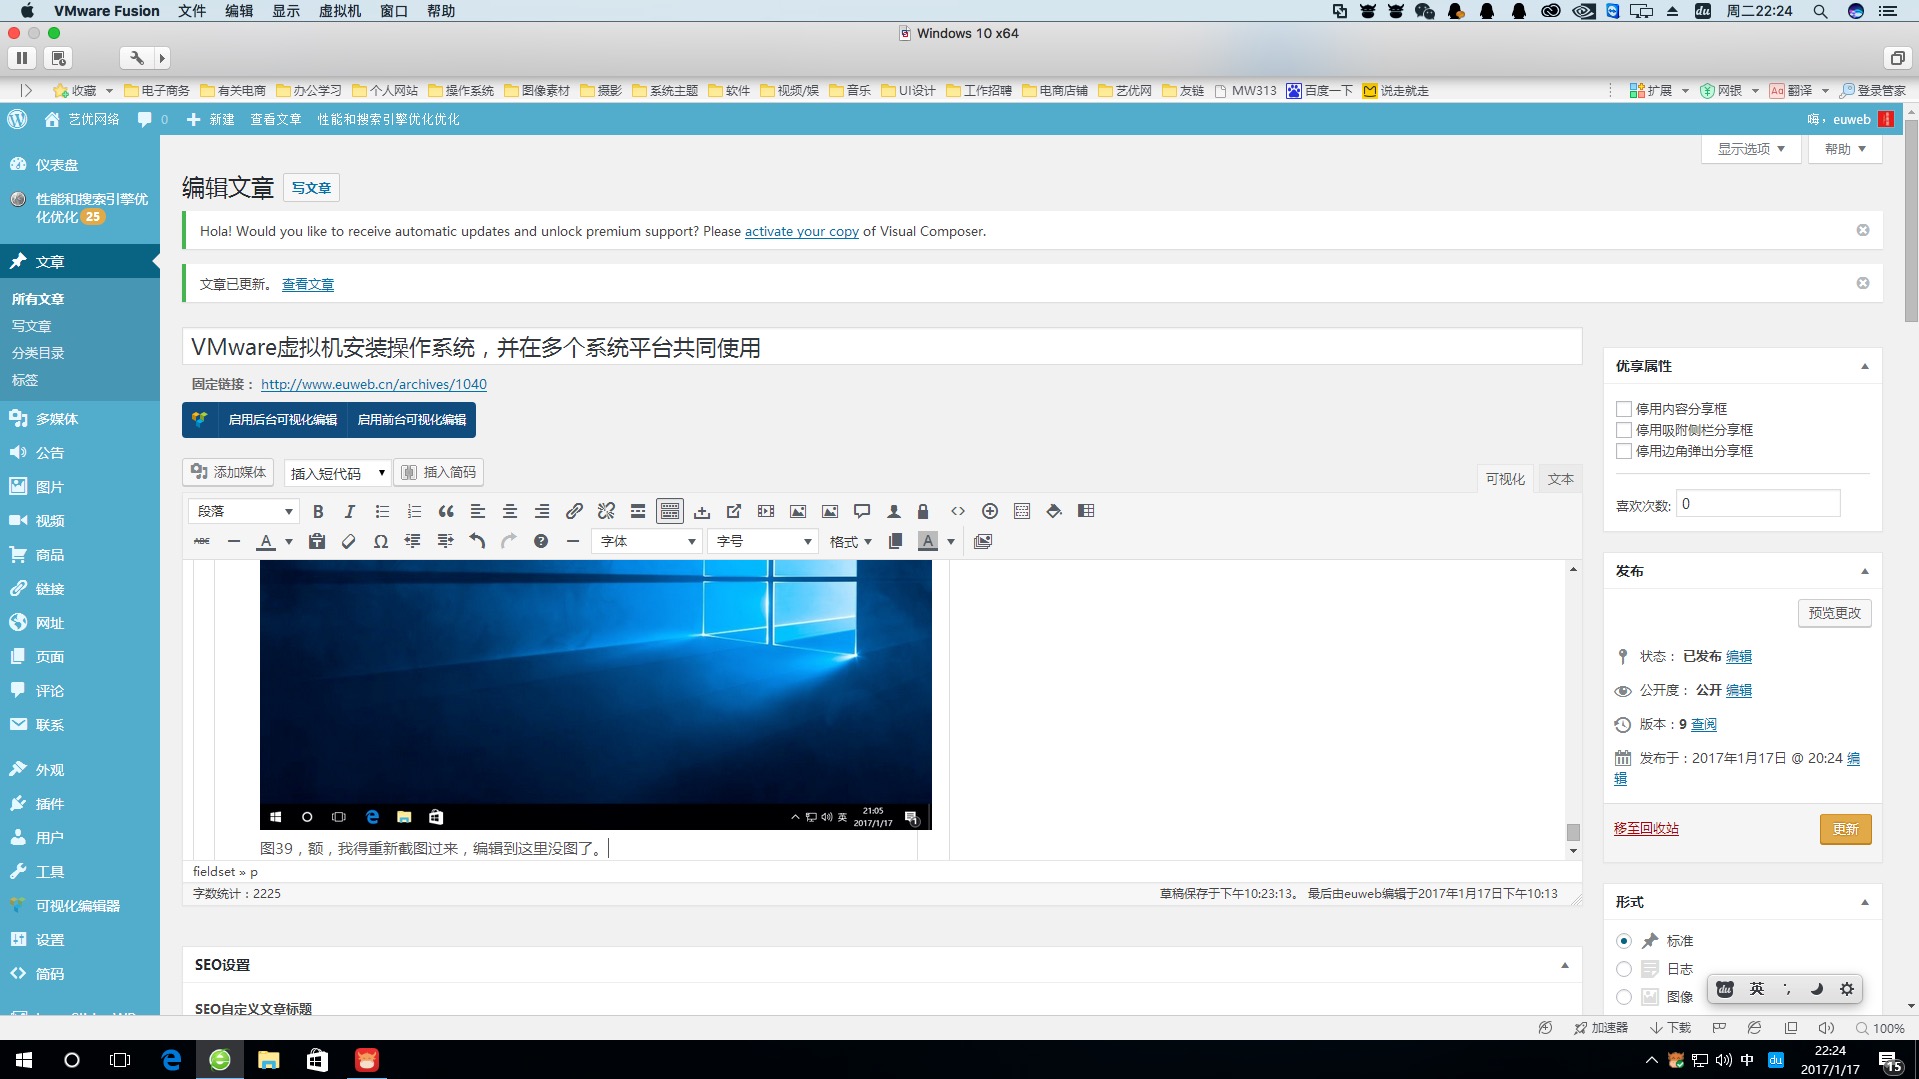The height and width of the screenshot is (1079, 1919).
Task: Open the 虚拟机 menu in VMware menu bar
Action: [x=340, y=11]
